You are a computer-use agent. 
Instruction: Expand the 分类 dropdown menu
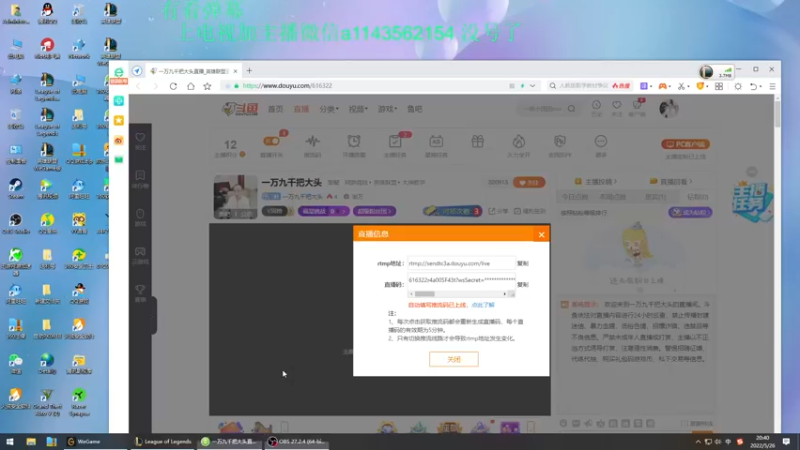pyautogui.click(x=329, y=109)
